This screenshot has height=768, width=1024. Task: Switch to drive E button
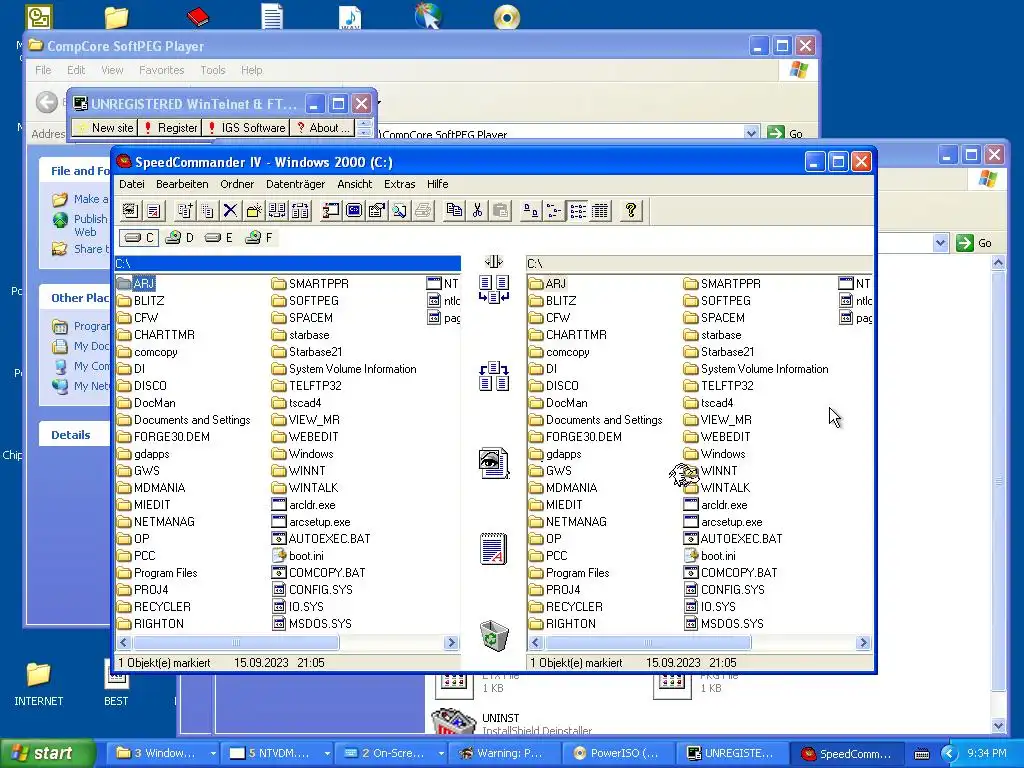point(218,238)
